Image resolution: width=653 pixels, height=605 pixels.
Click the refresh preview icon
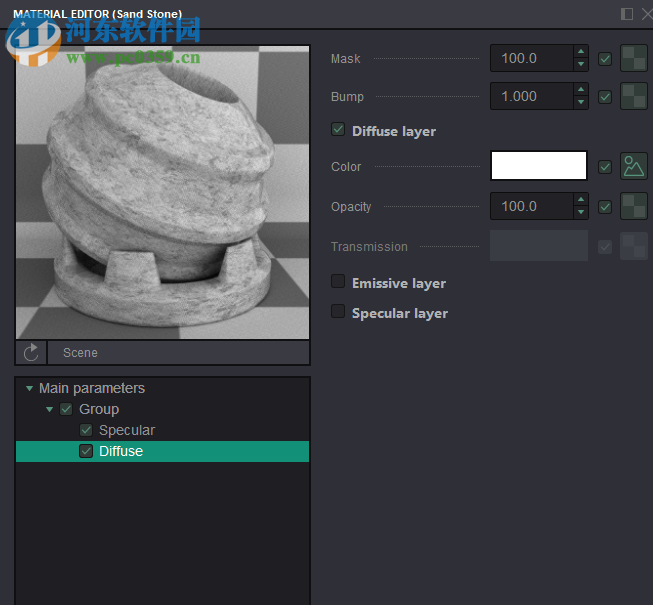(x=31, y=353)
